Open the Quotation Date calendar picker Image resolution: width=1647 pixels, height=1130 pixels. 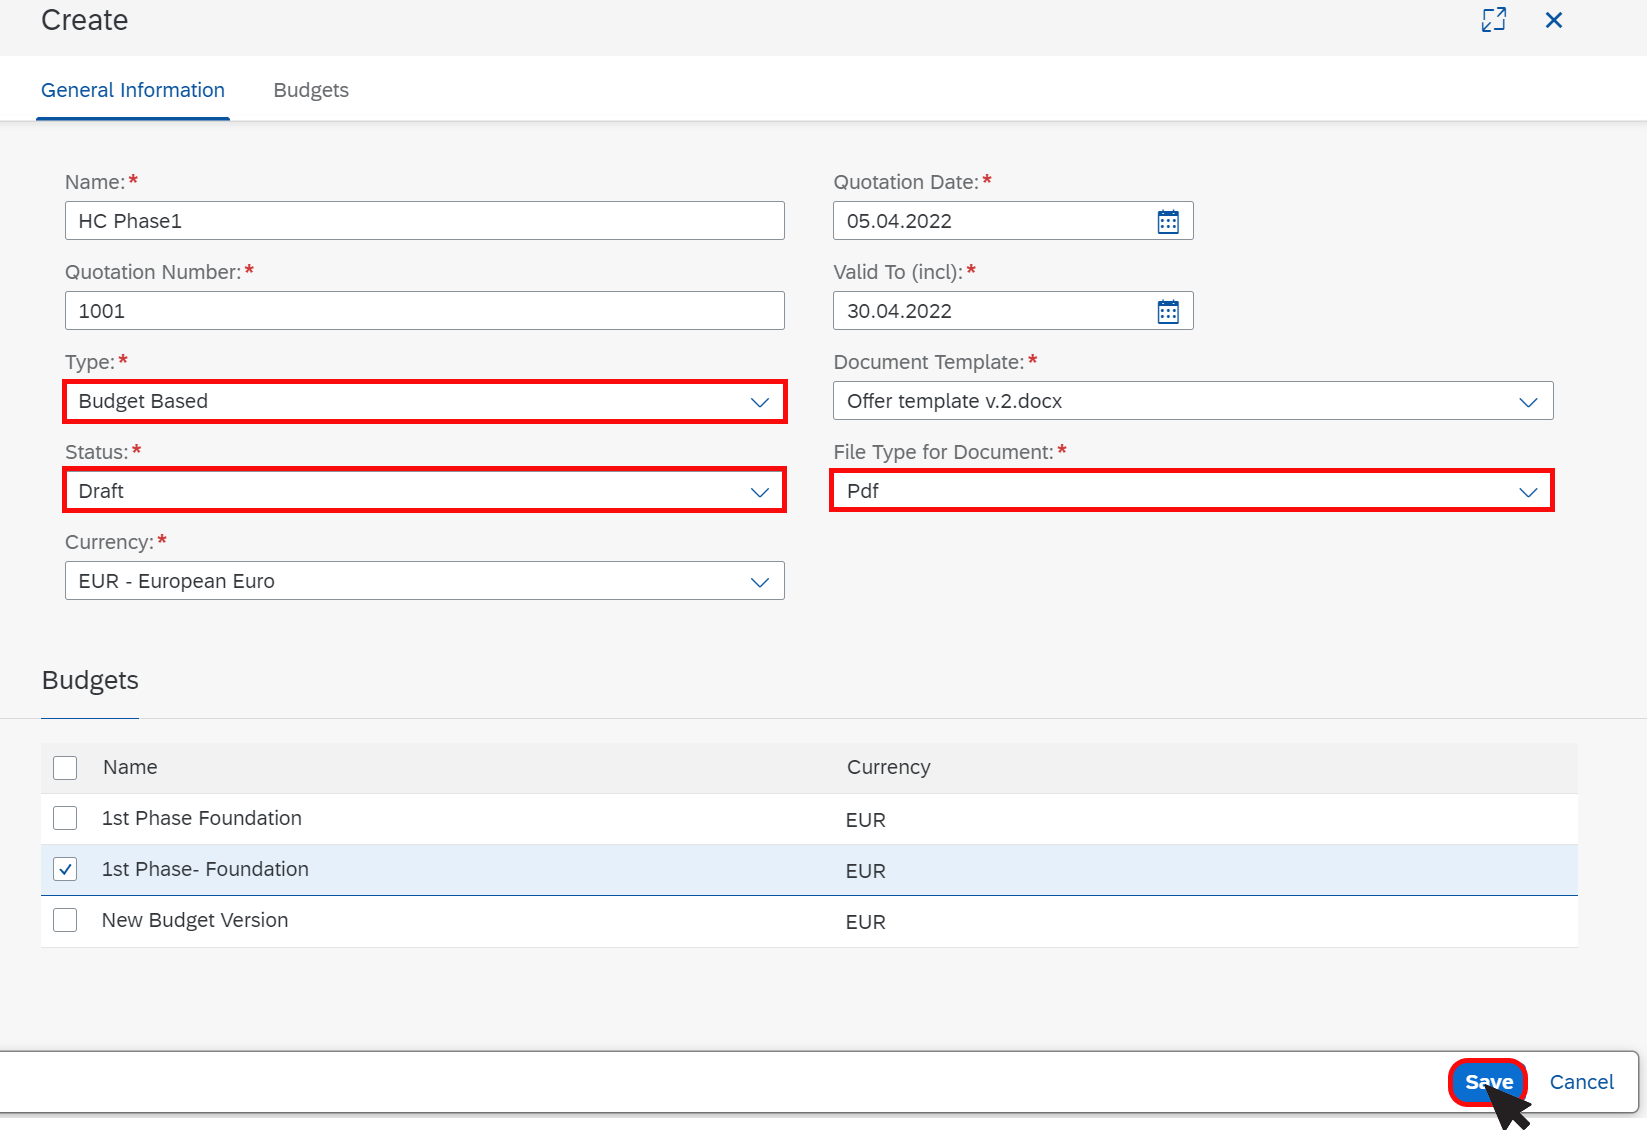click(1168, 221)
